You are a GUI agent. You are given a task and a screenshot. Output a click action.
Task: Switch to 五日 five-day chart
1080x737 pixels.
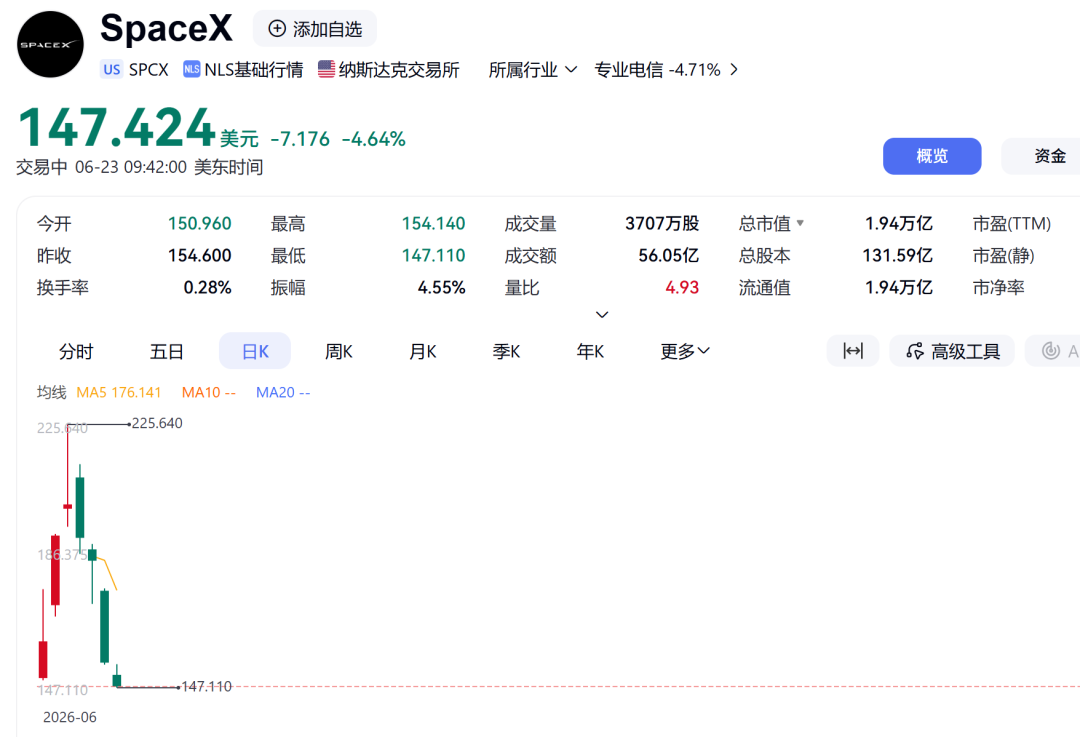[167, 351]
